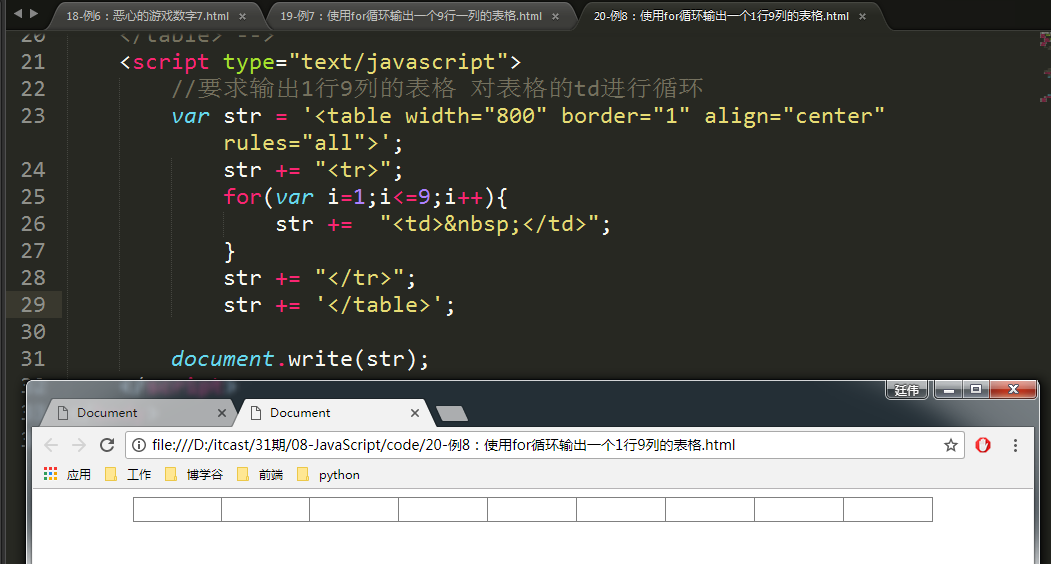Close the second Document browser tab
The height and width of the screenshot is (564, 1051).
coord(415,413)
